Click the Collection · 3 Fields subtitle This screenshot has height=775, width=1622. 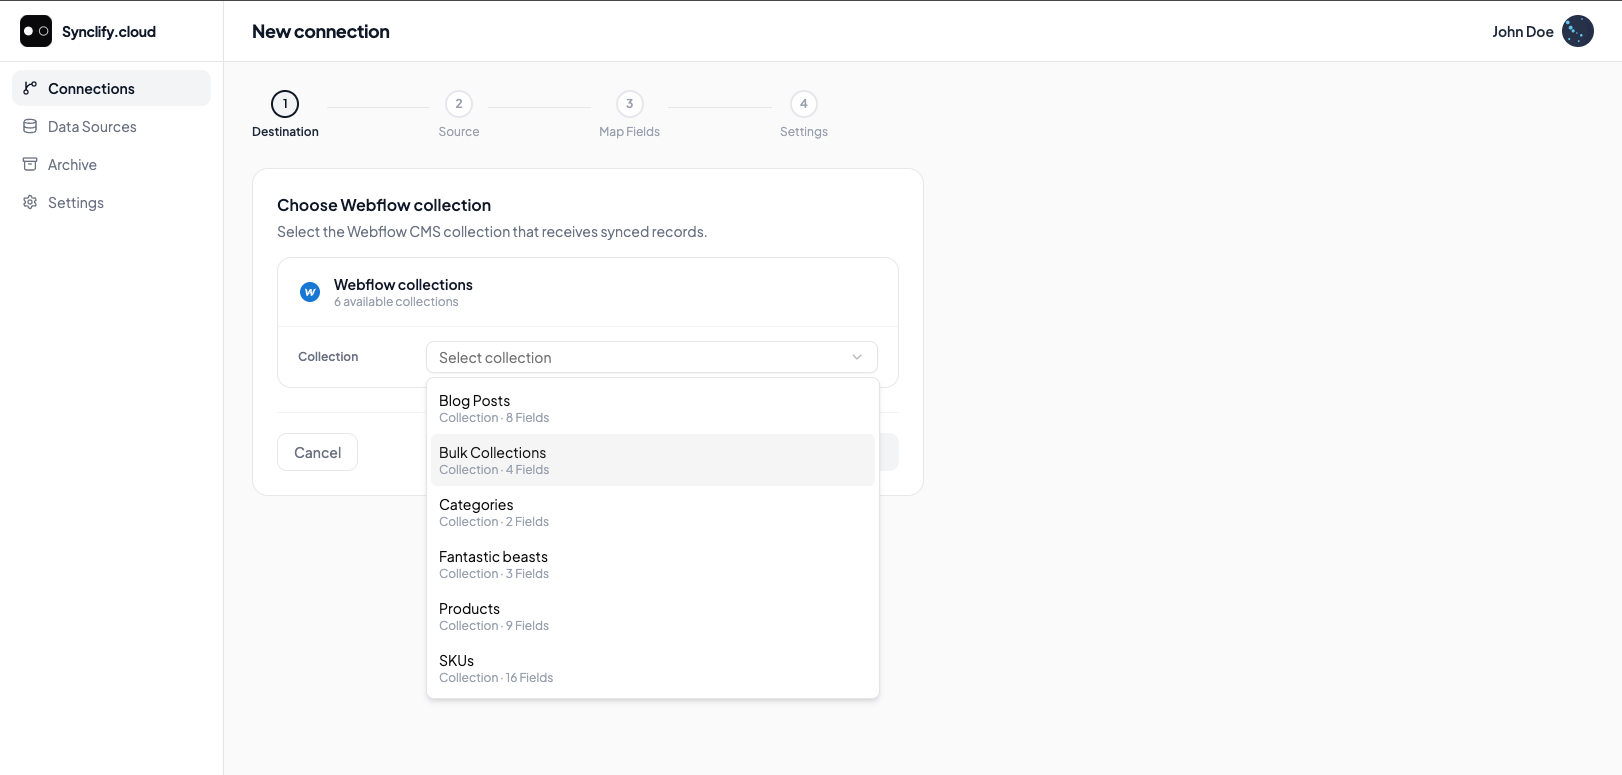[x=494, y=574]
